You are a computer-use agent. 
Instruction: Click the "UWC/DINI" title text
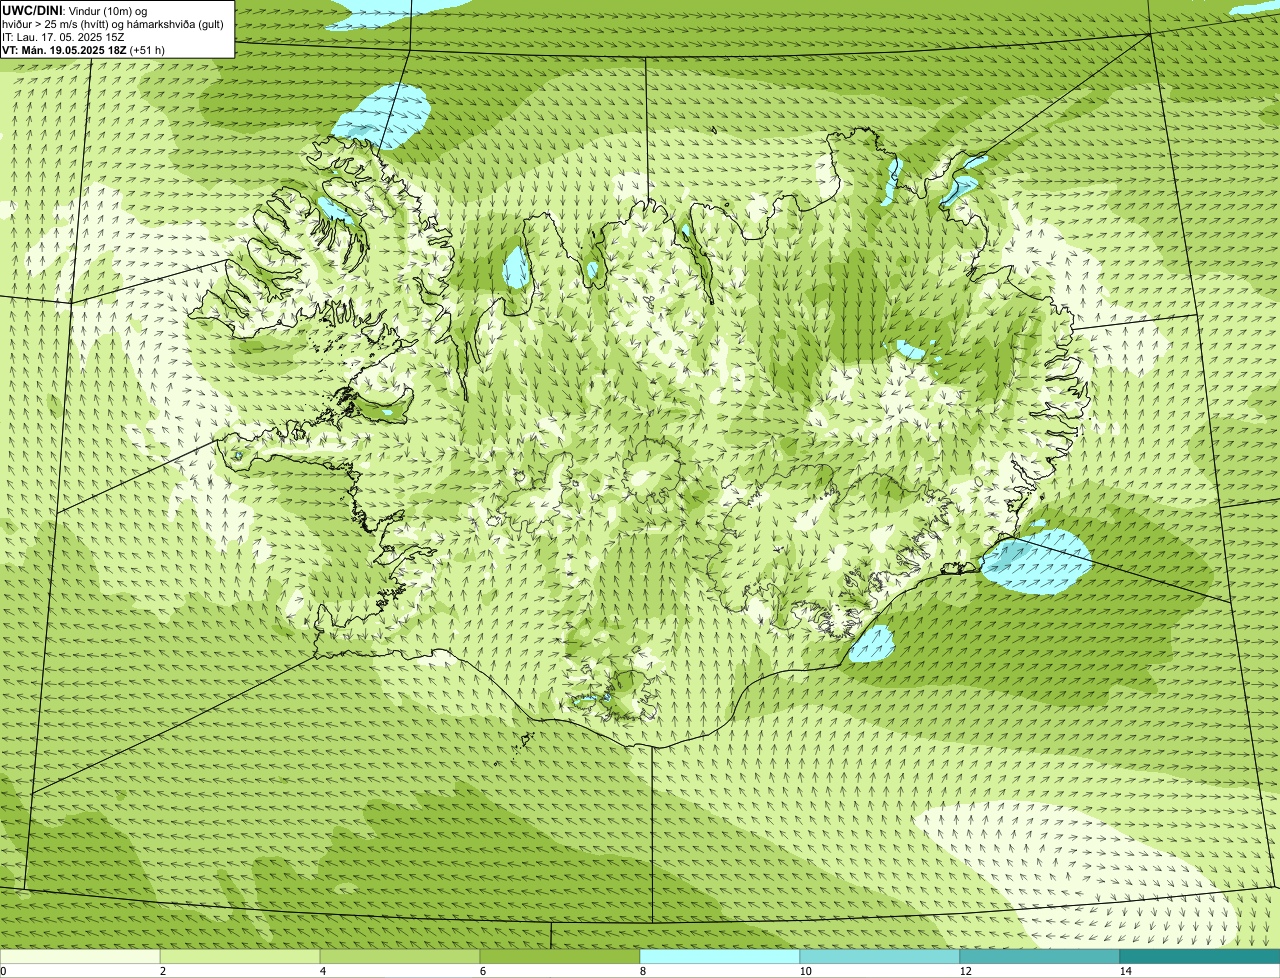(x=33, y=10)
